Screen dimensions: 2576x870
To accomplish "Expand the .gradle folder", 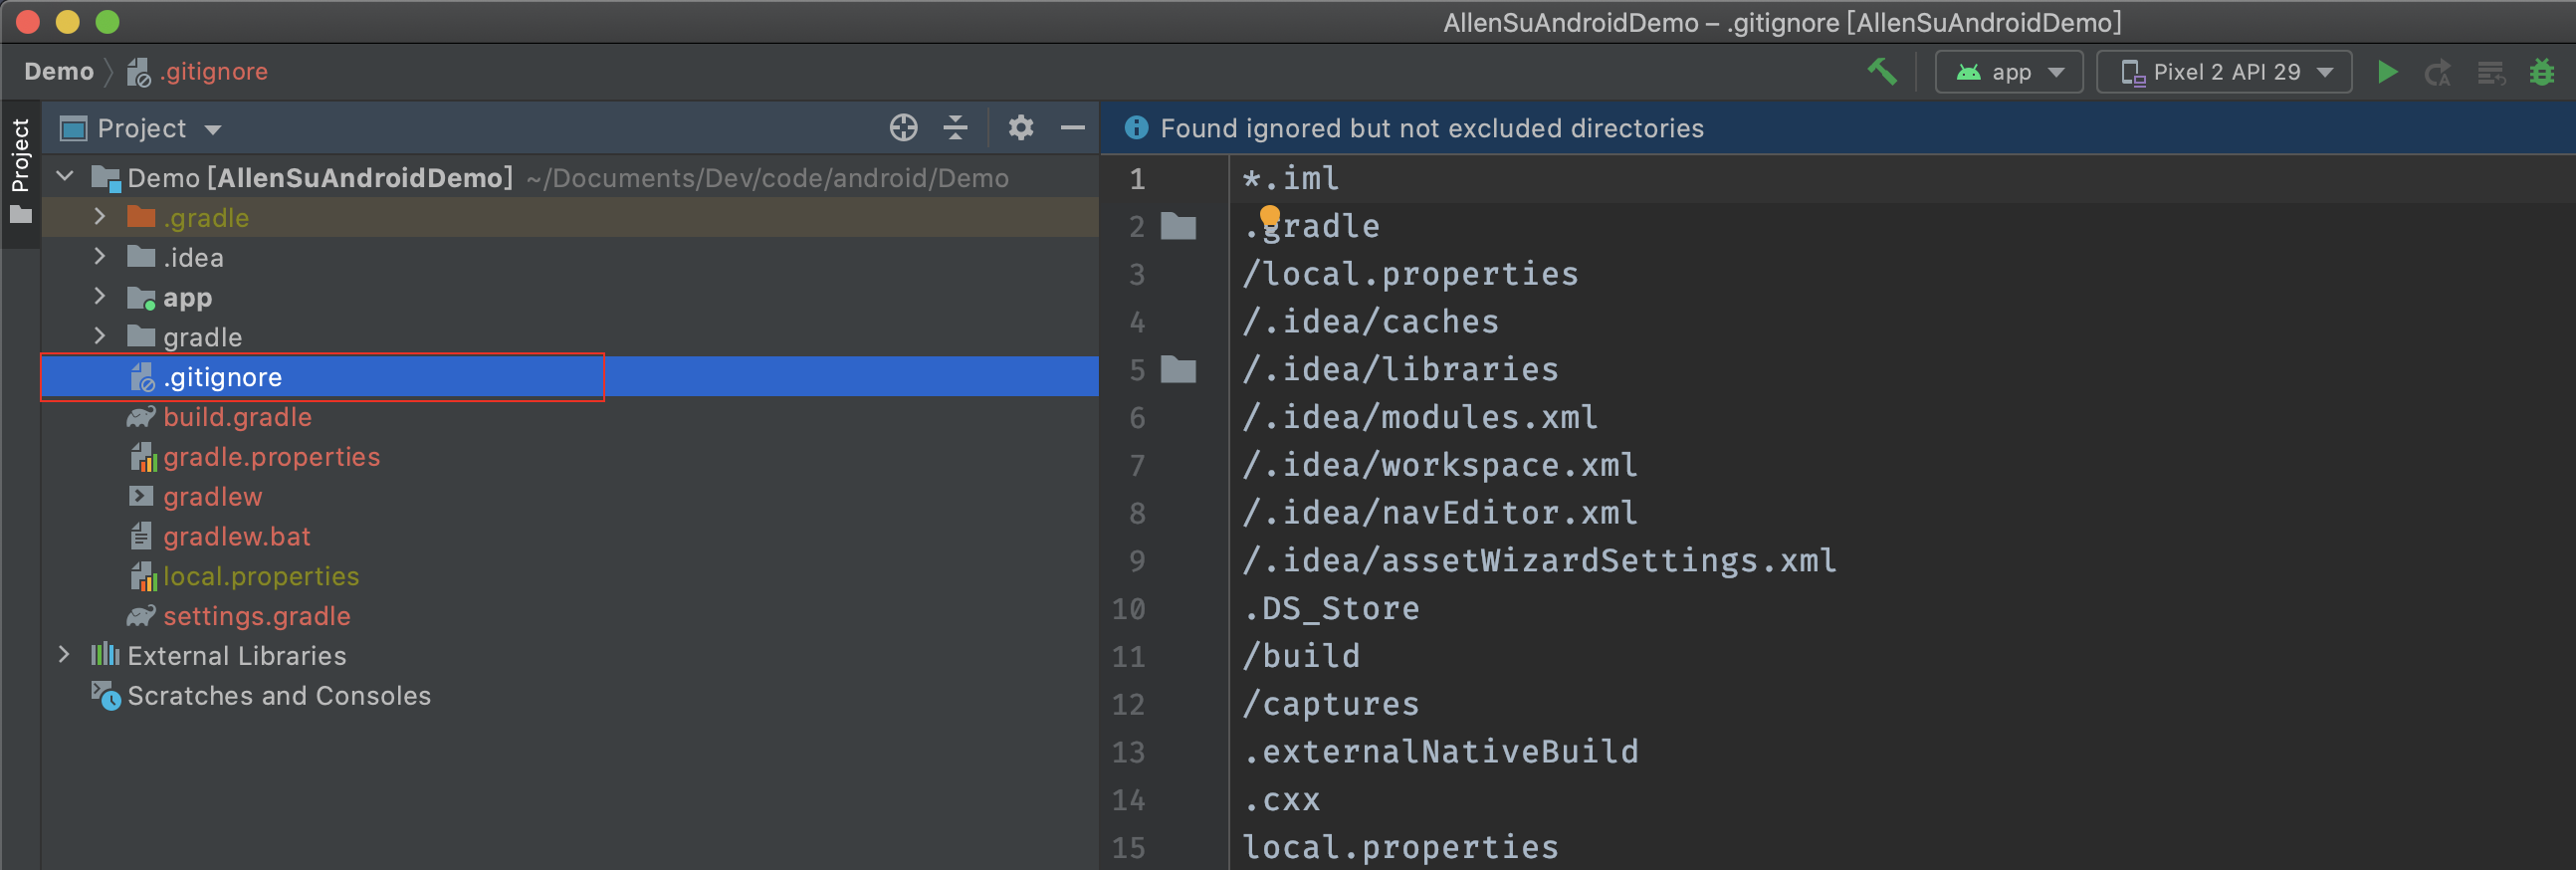I will [x=99, y=217].
